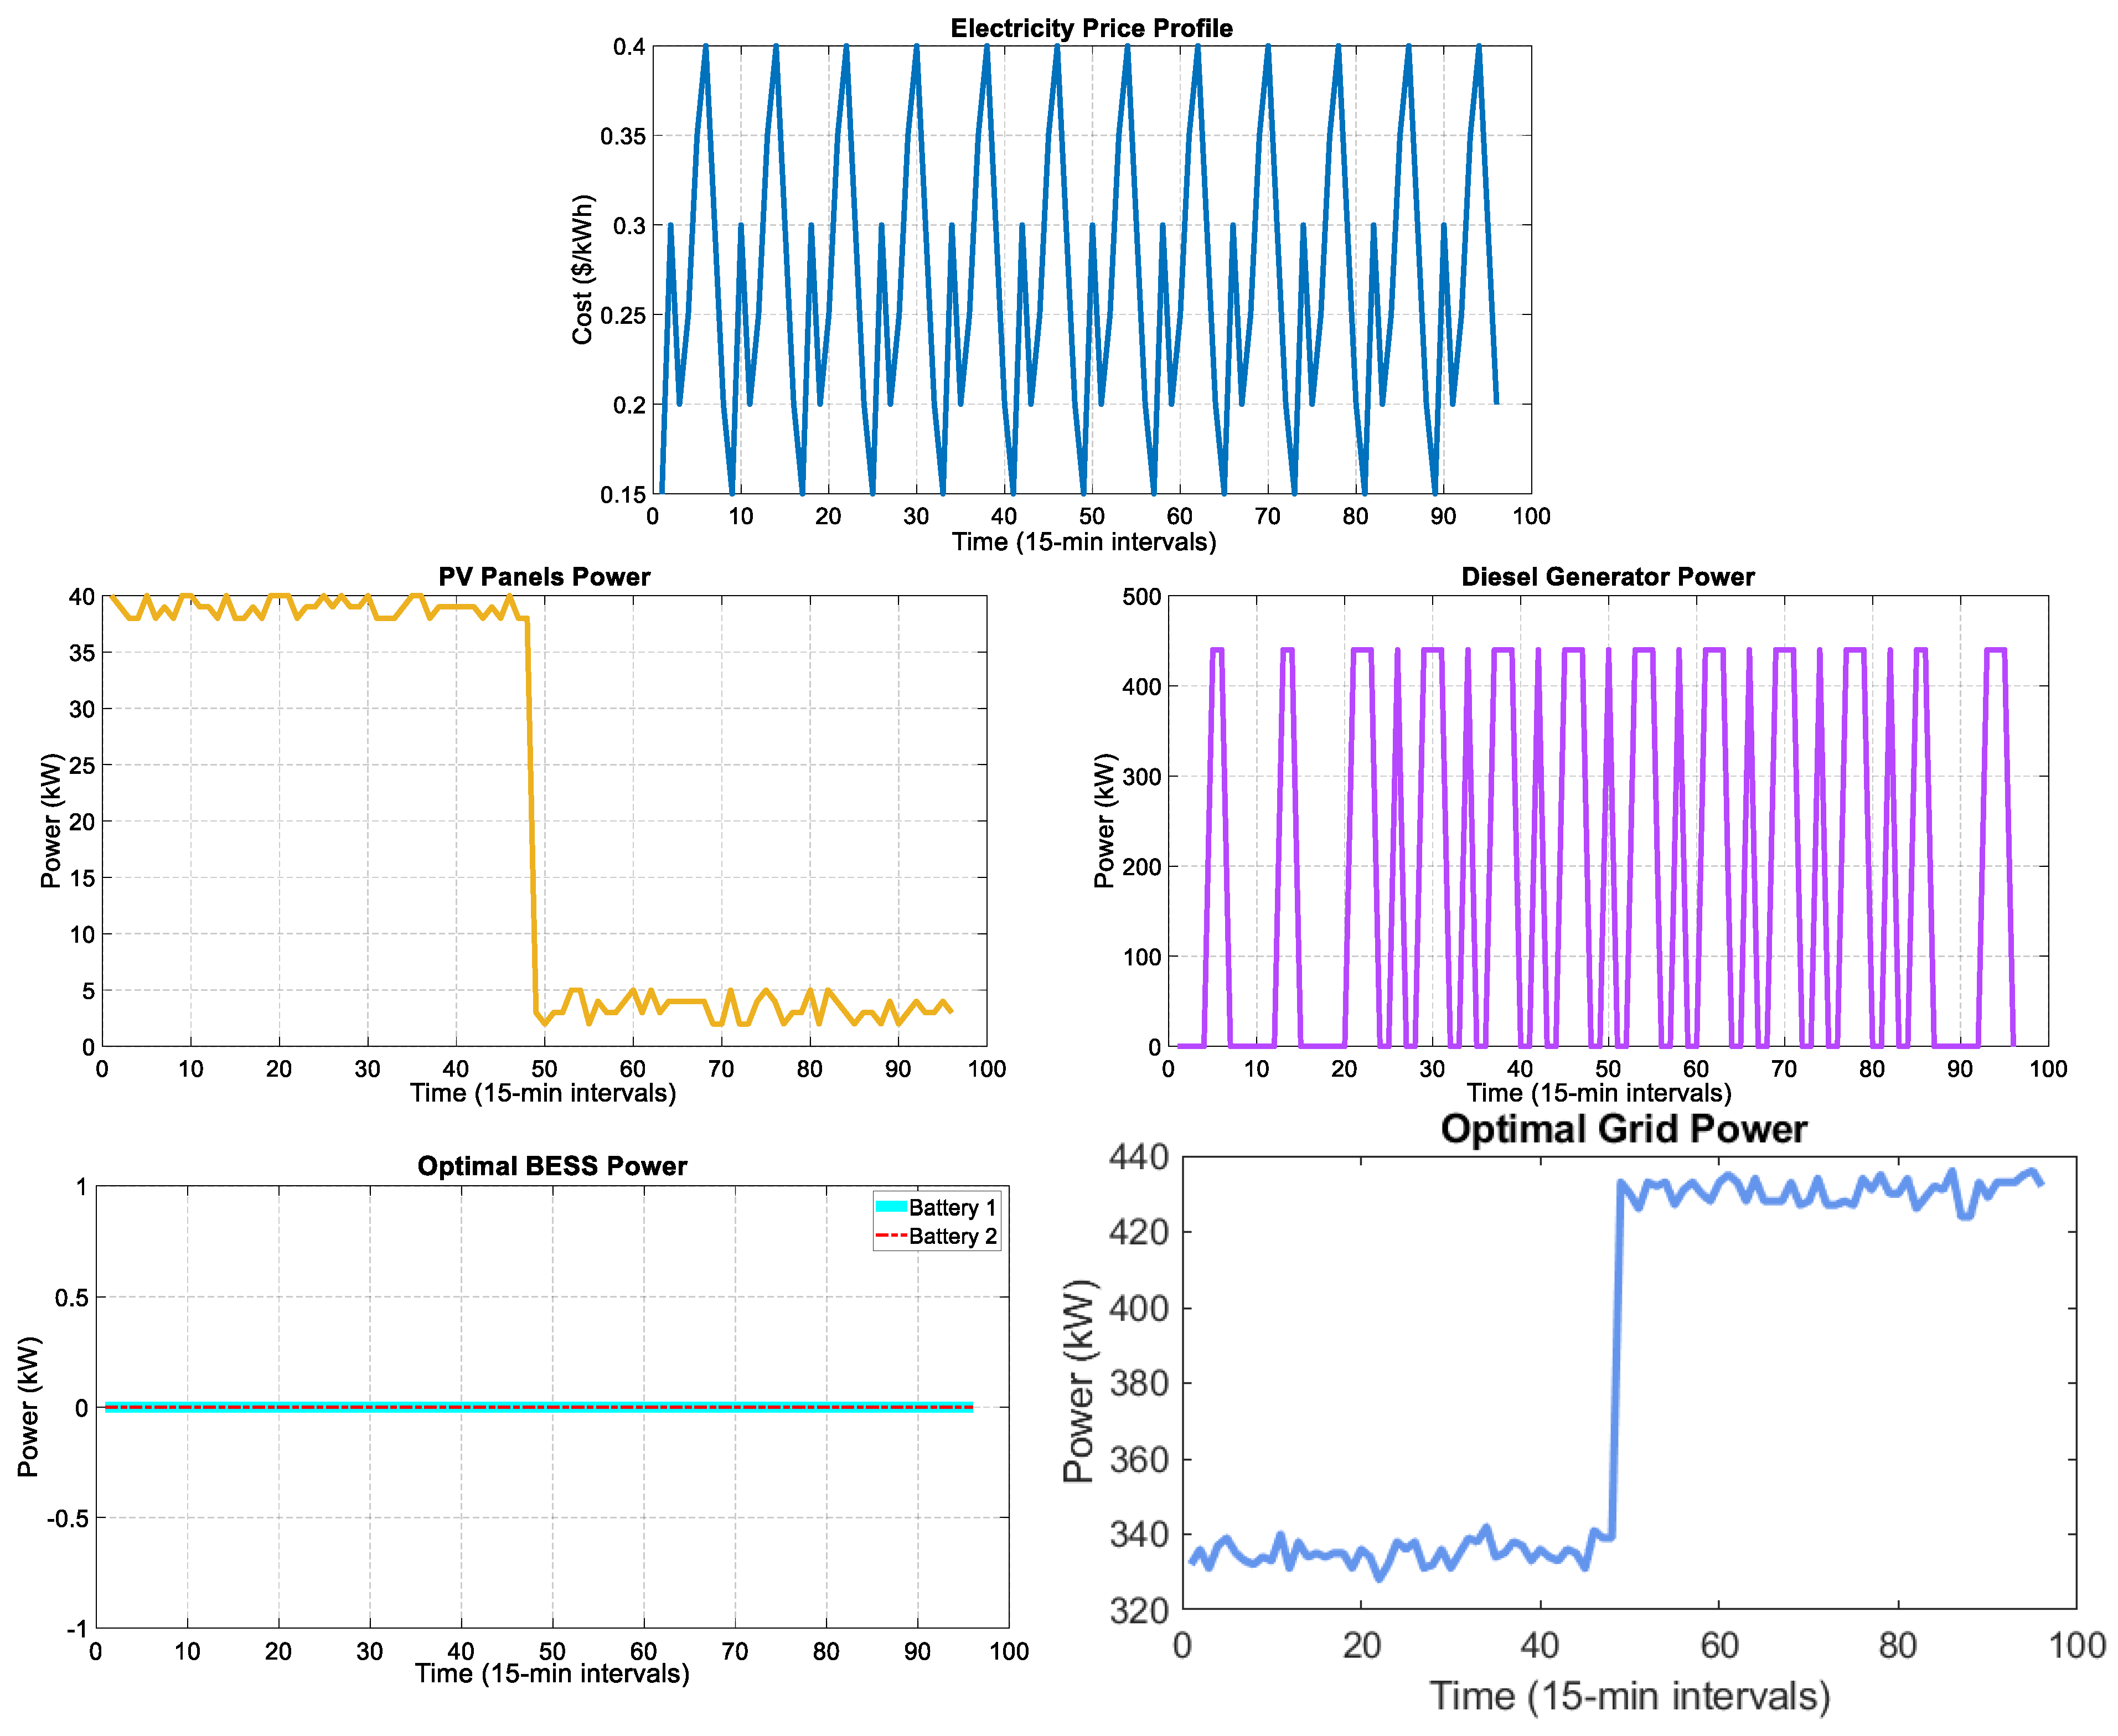This screenshot has height=1736, width=2118.
Task: Click x-axis label under Optimal Grid Power
Action: click(x=1629, y=1697)
